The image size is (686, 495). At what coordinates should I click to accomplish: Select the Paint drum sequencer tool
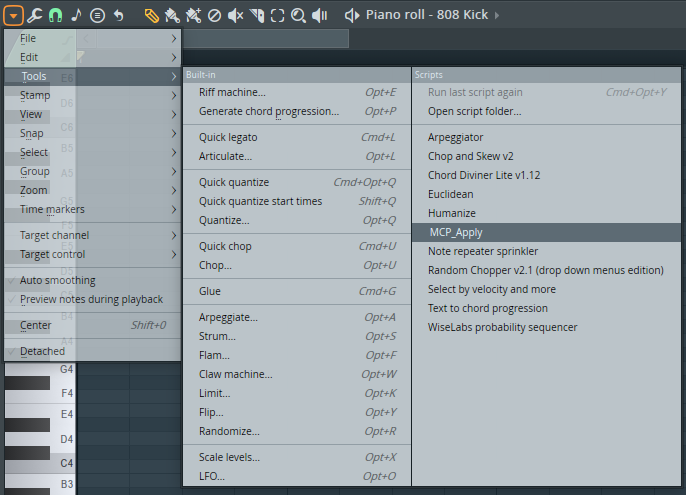point(193,16)
